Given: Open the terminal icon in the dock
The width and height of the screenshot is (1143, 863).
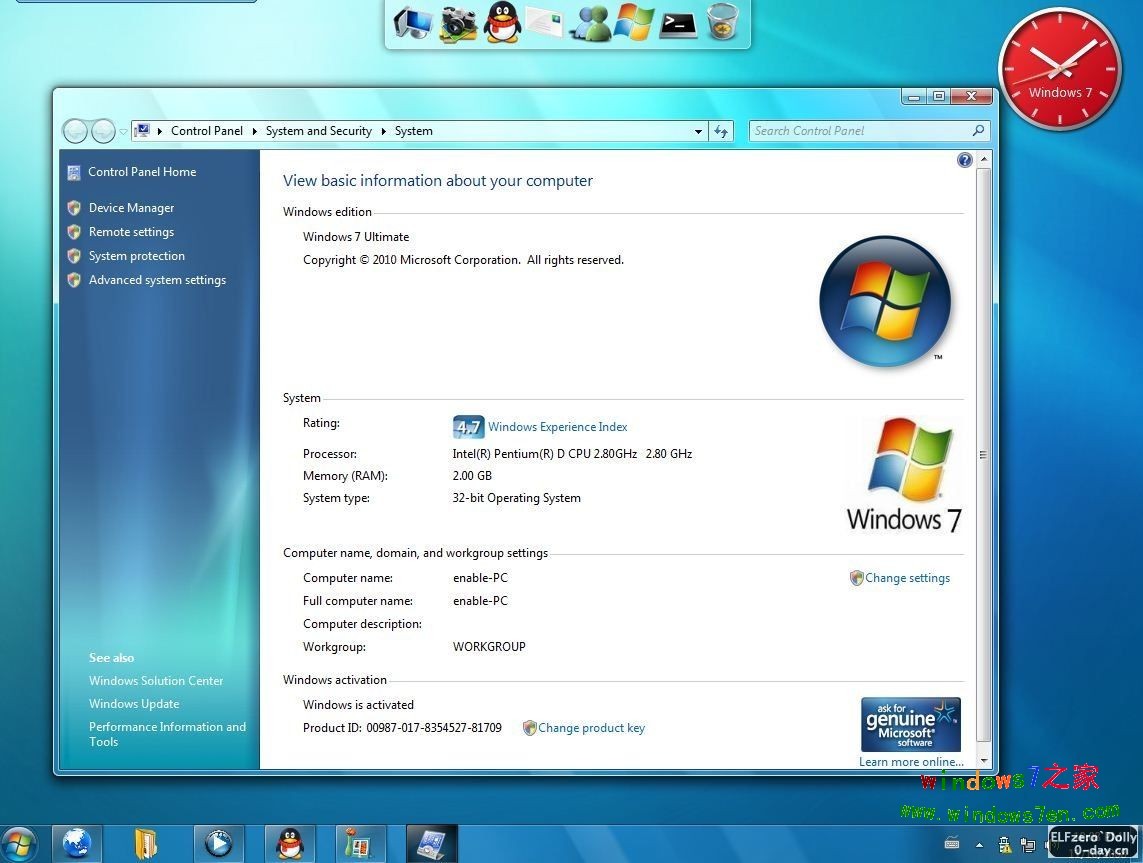Looking at the screenshot, I should [678, 24].
